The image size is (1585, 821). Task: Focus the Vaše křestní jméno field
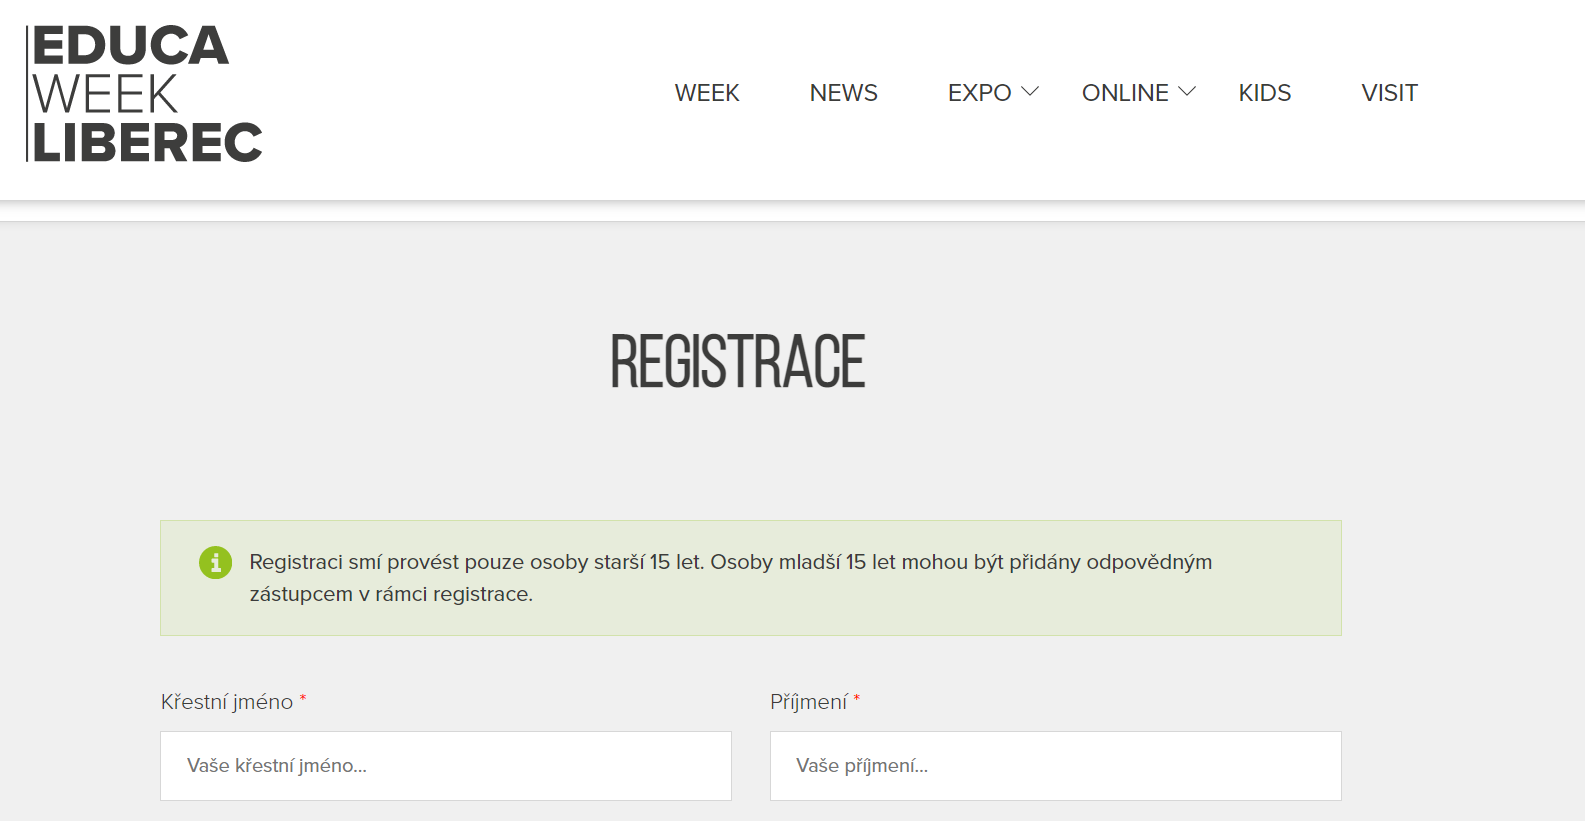[x=446, y=766]
